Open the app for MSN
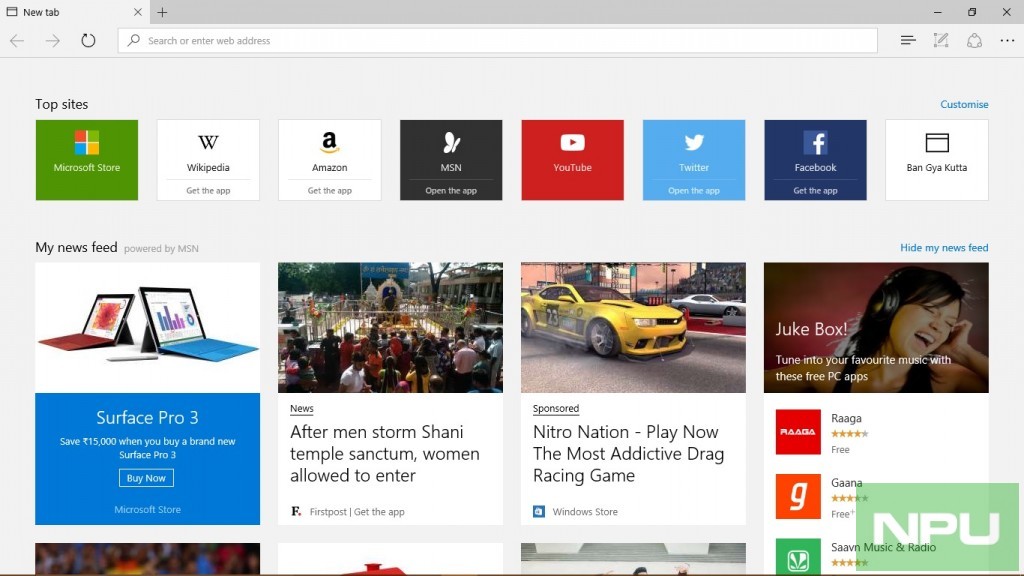 451,191
